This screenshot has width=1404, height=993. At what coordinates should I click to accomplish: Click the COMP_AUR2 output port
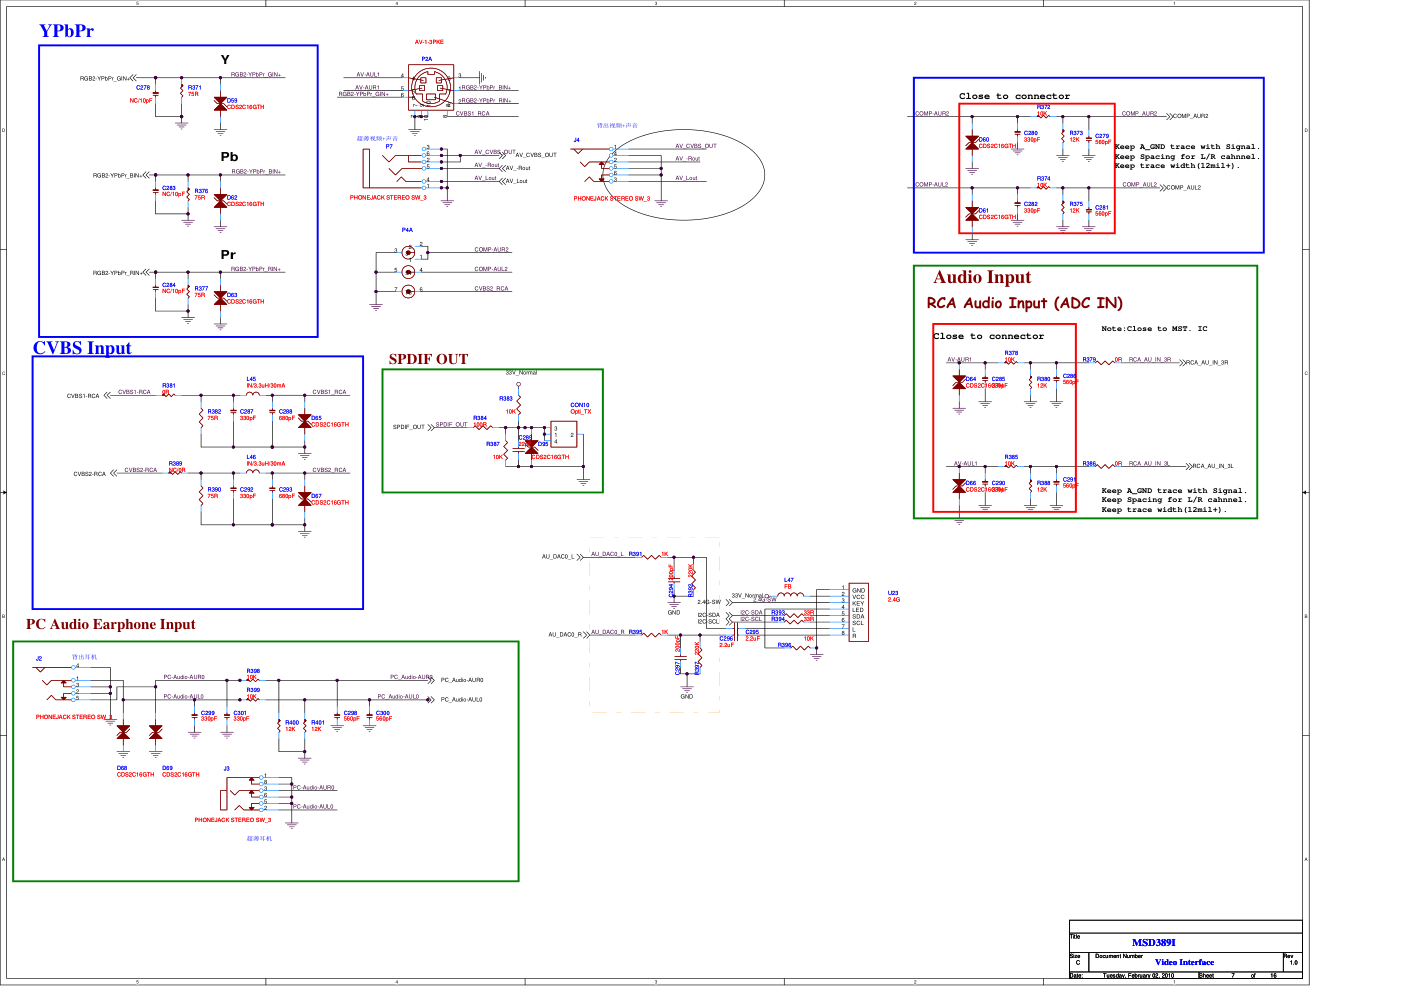(x=1190, y=116)
